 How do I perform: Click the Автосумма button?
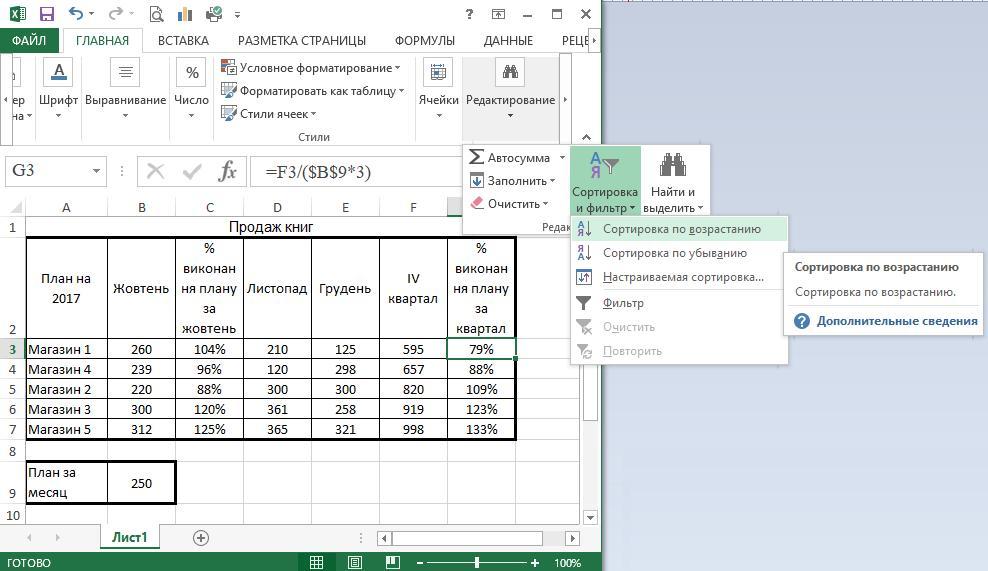[x=510, y=158]
